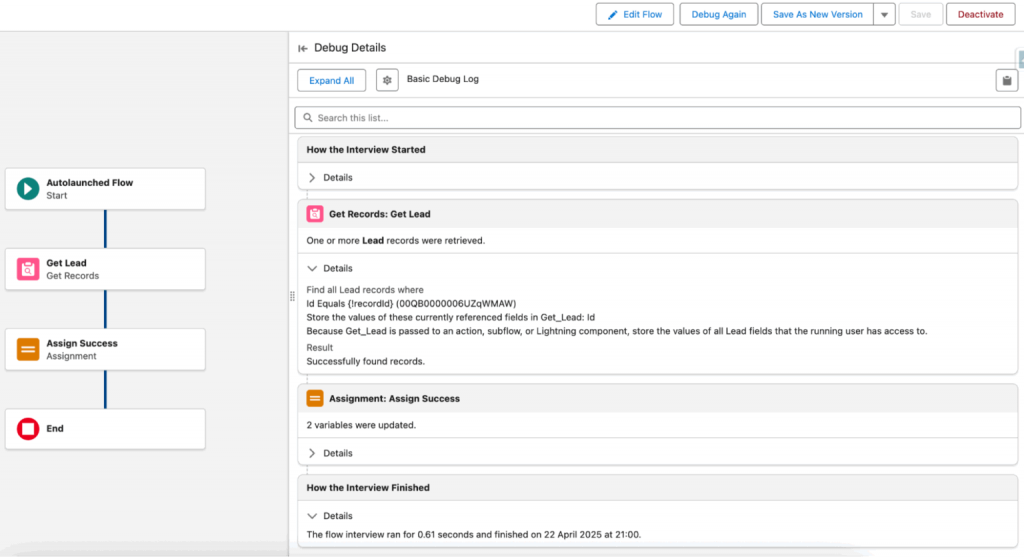Click the clipboard copy icon in Debug Details
The width and height of the screenshot is (1024, 557).
tap(1006, 81)
